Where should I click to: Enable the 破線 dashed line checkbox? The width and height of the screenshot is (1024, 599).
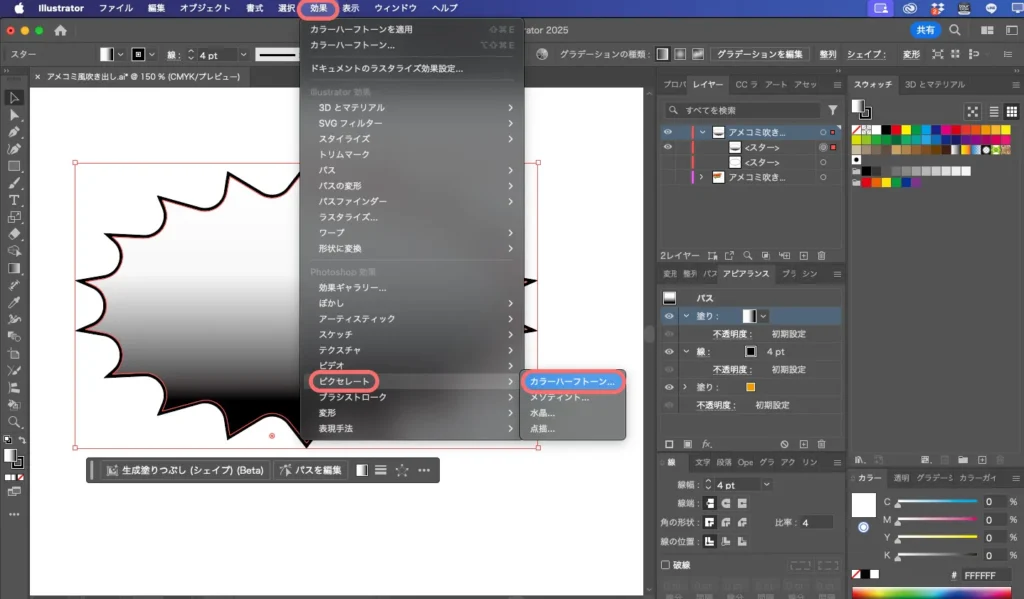(667, 565)
